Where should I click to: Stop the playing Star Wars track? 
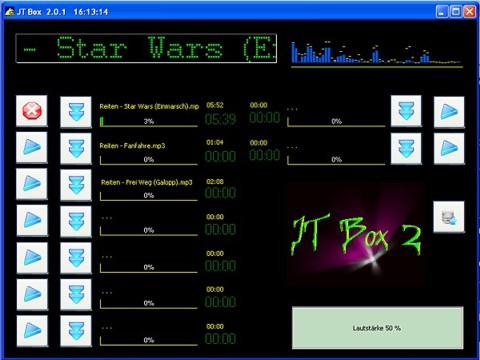(x=32, y=111)
